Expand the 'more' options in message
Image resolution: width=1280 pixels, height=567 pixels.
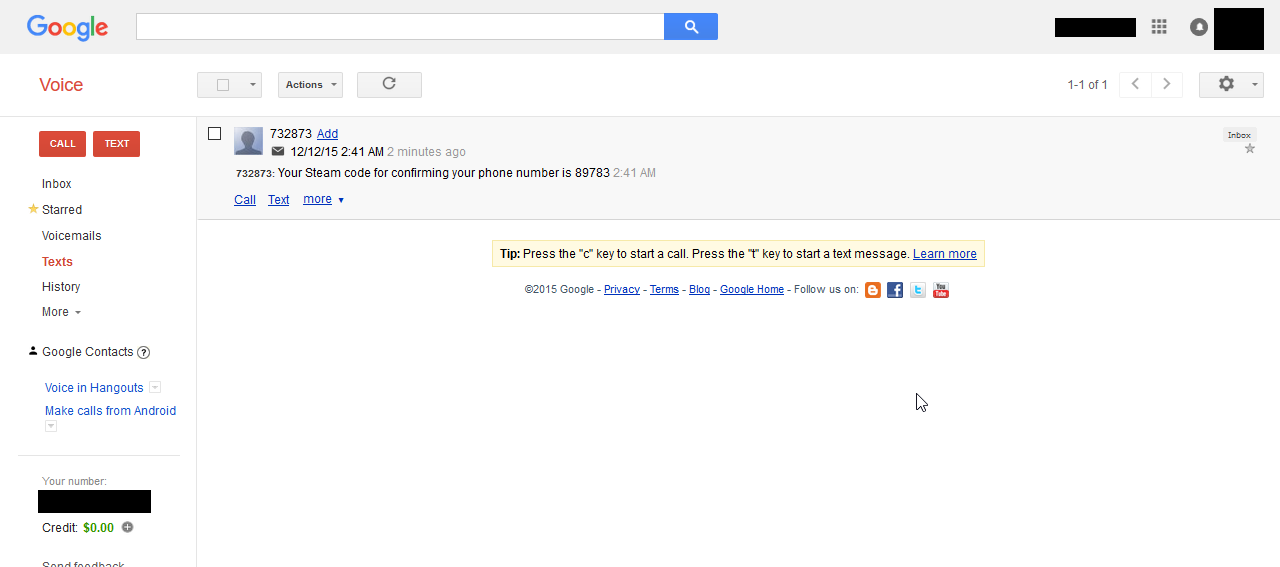[x=323, y=199]
